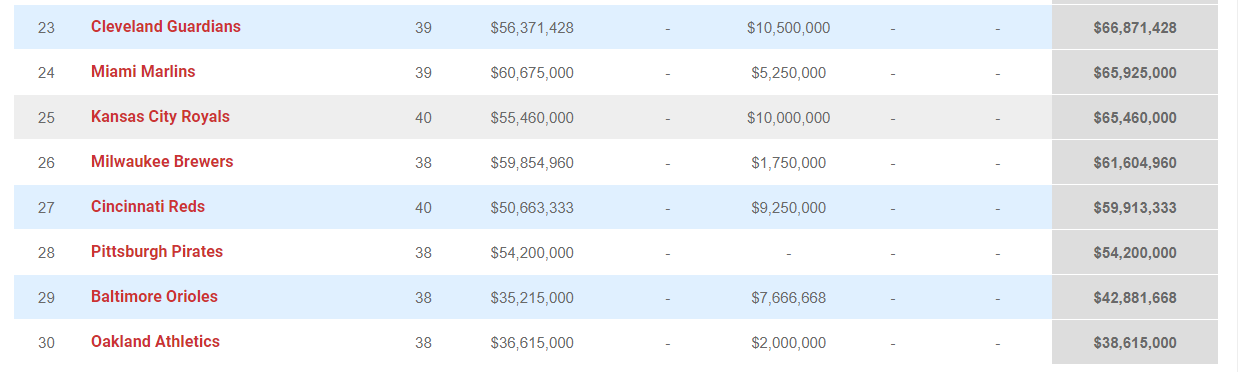This screenshot has height=372, width=1238.
Task: Open the Pittsburgh Pirates team link
Action: (157, 252)
